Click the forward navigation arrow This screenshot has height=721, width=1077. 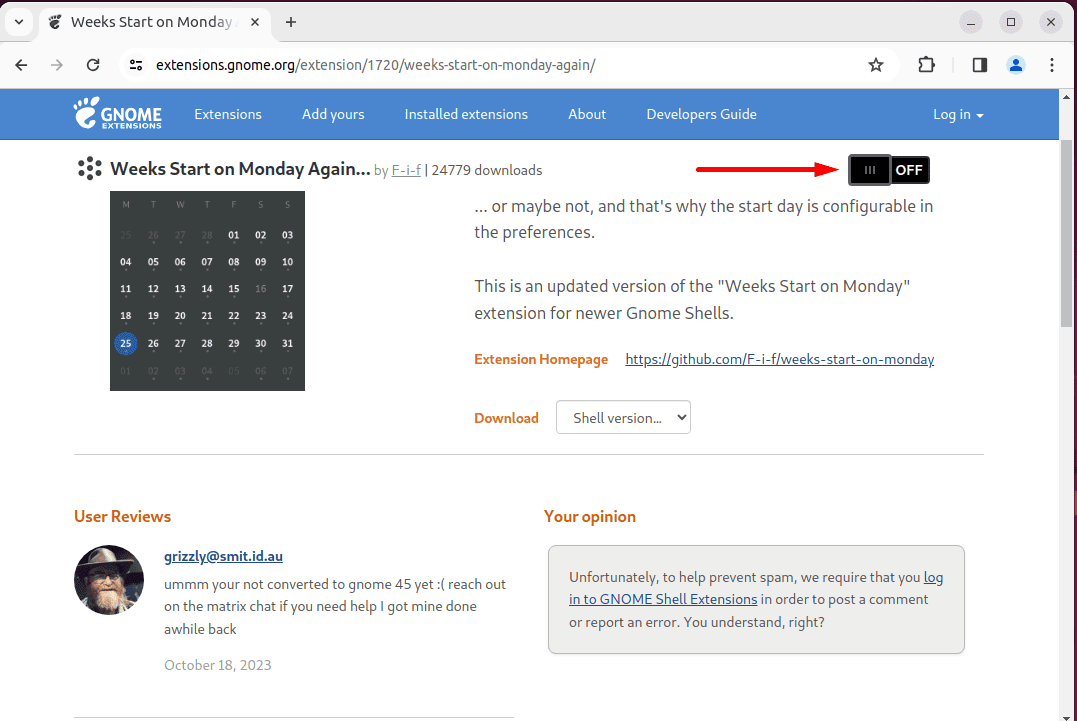pyautogui.click(x=57, y=65)
